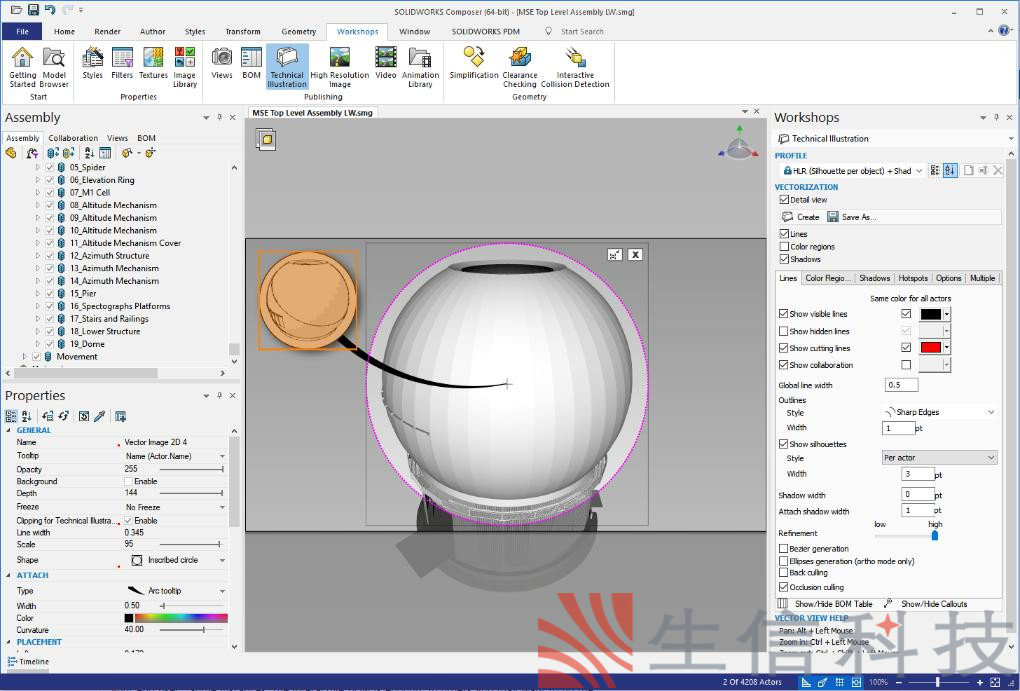Toggle the Technical Illustration workshop
The height and width of the screenshot is (691, 1020).
pyautogui.click(x=287, y=67)
